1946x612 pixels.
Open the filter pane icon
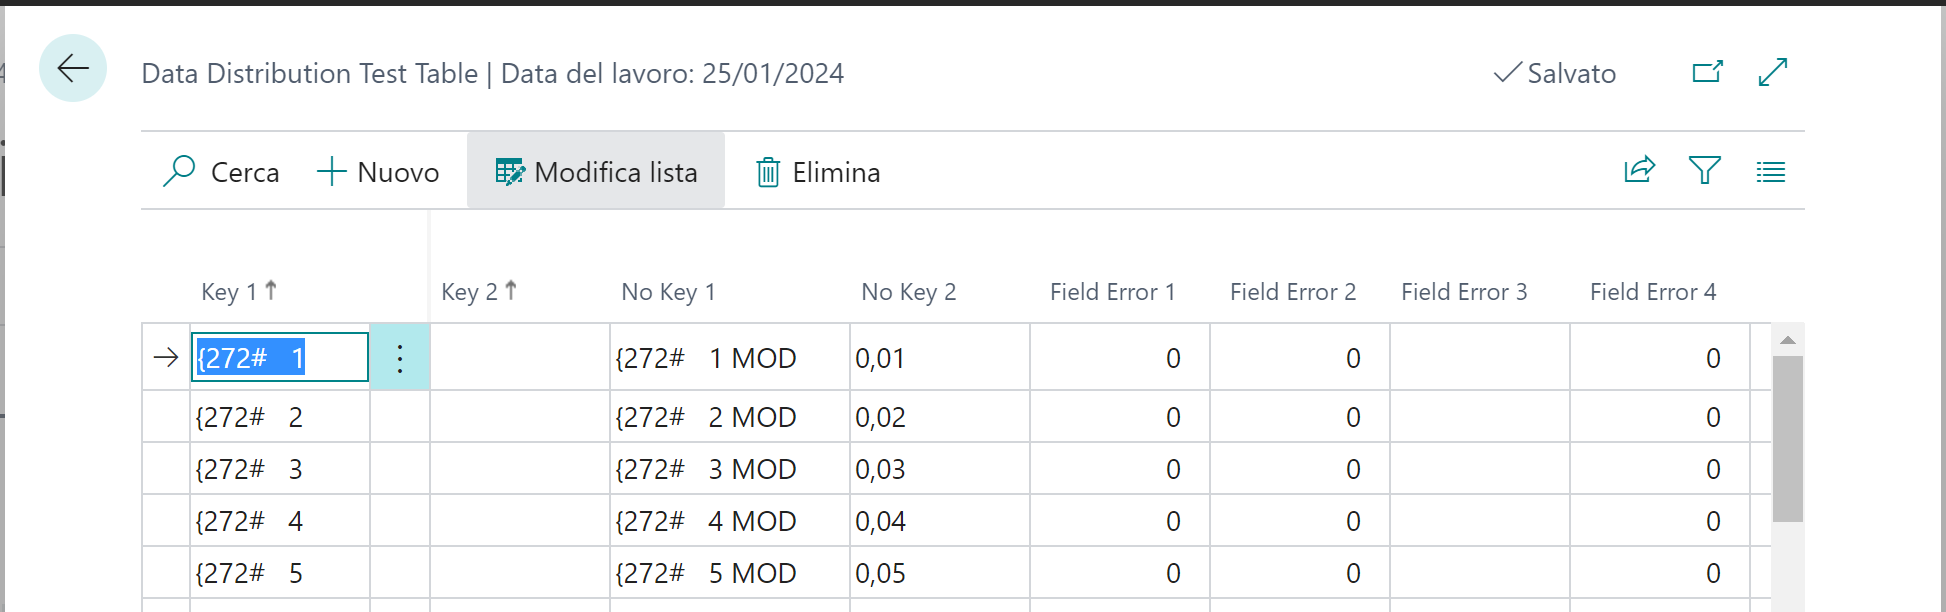(x=1704, y=170)
